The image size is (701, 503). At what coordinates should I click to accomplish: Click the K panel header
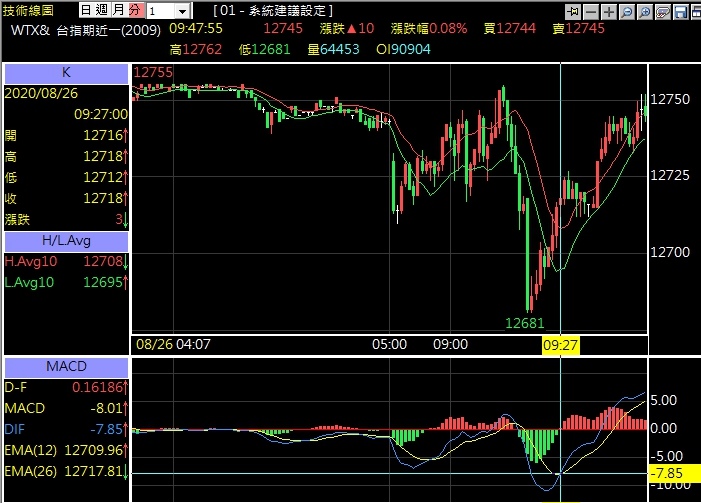point(66,73)
